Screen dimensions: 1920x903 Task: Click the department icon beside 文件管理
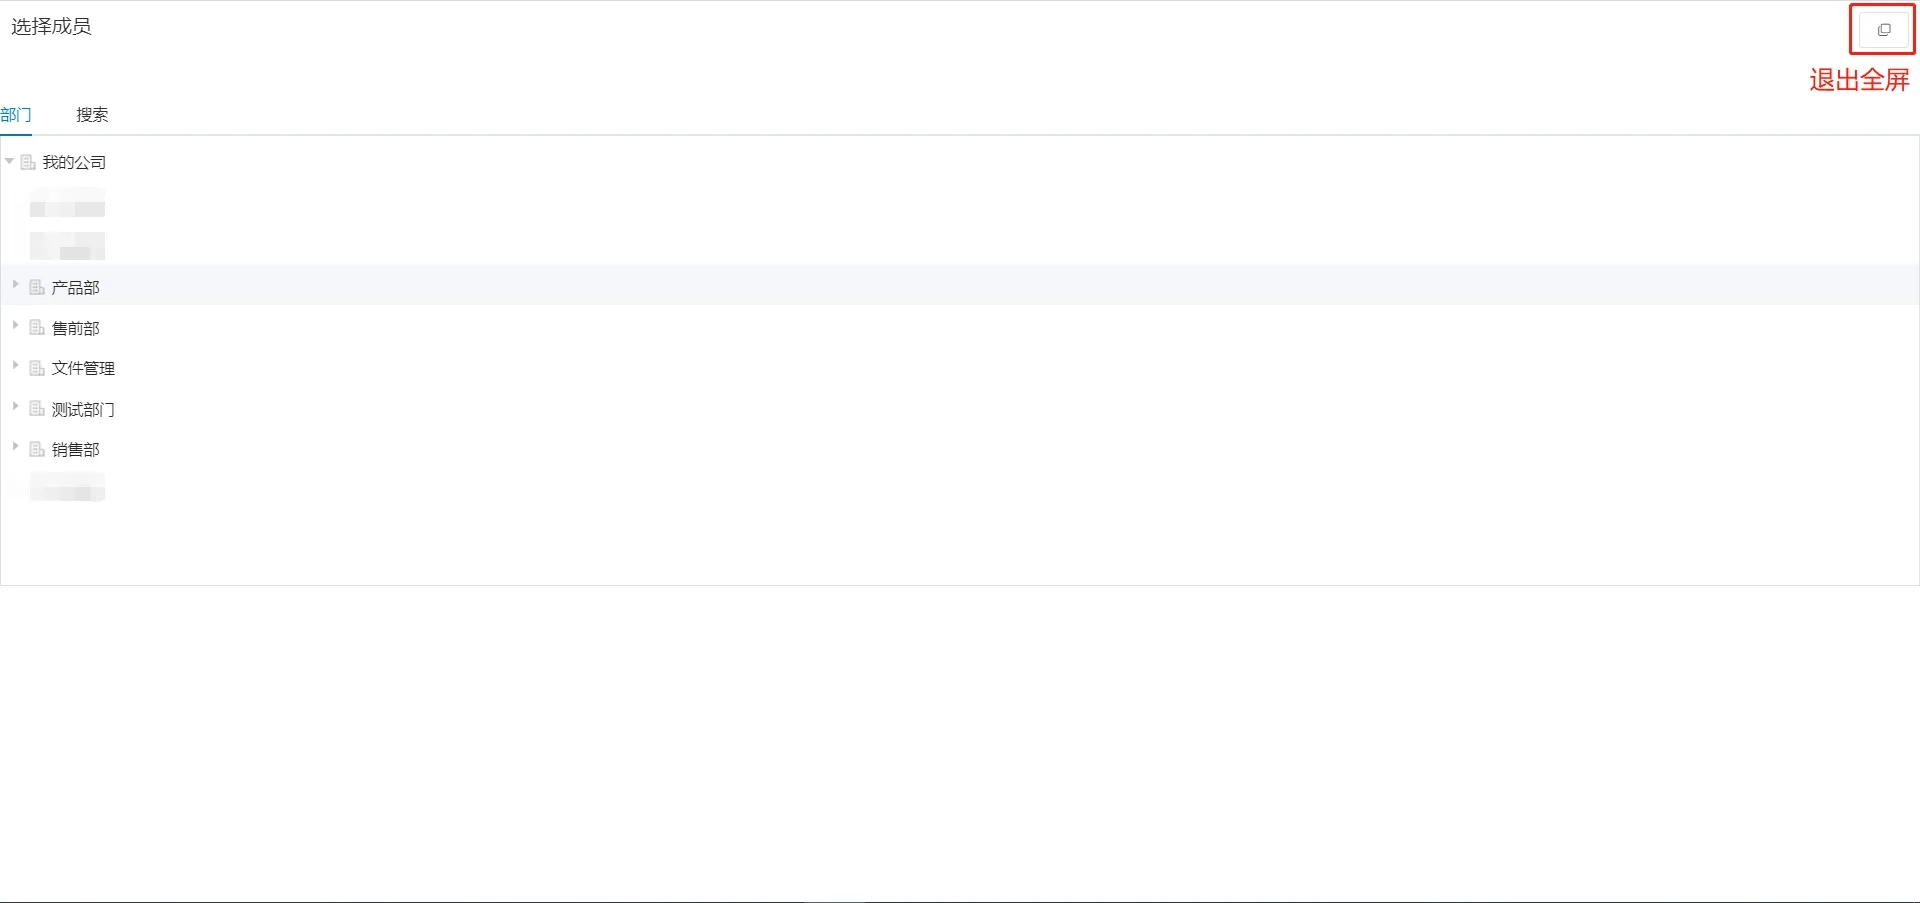tap(37, 368)
